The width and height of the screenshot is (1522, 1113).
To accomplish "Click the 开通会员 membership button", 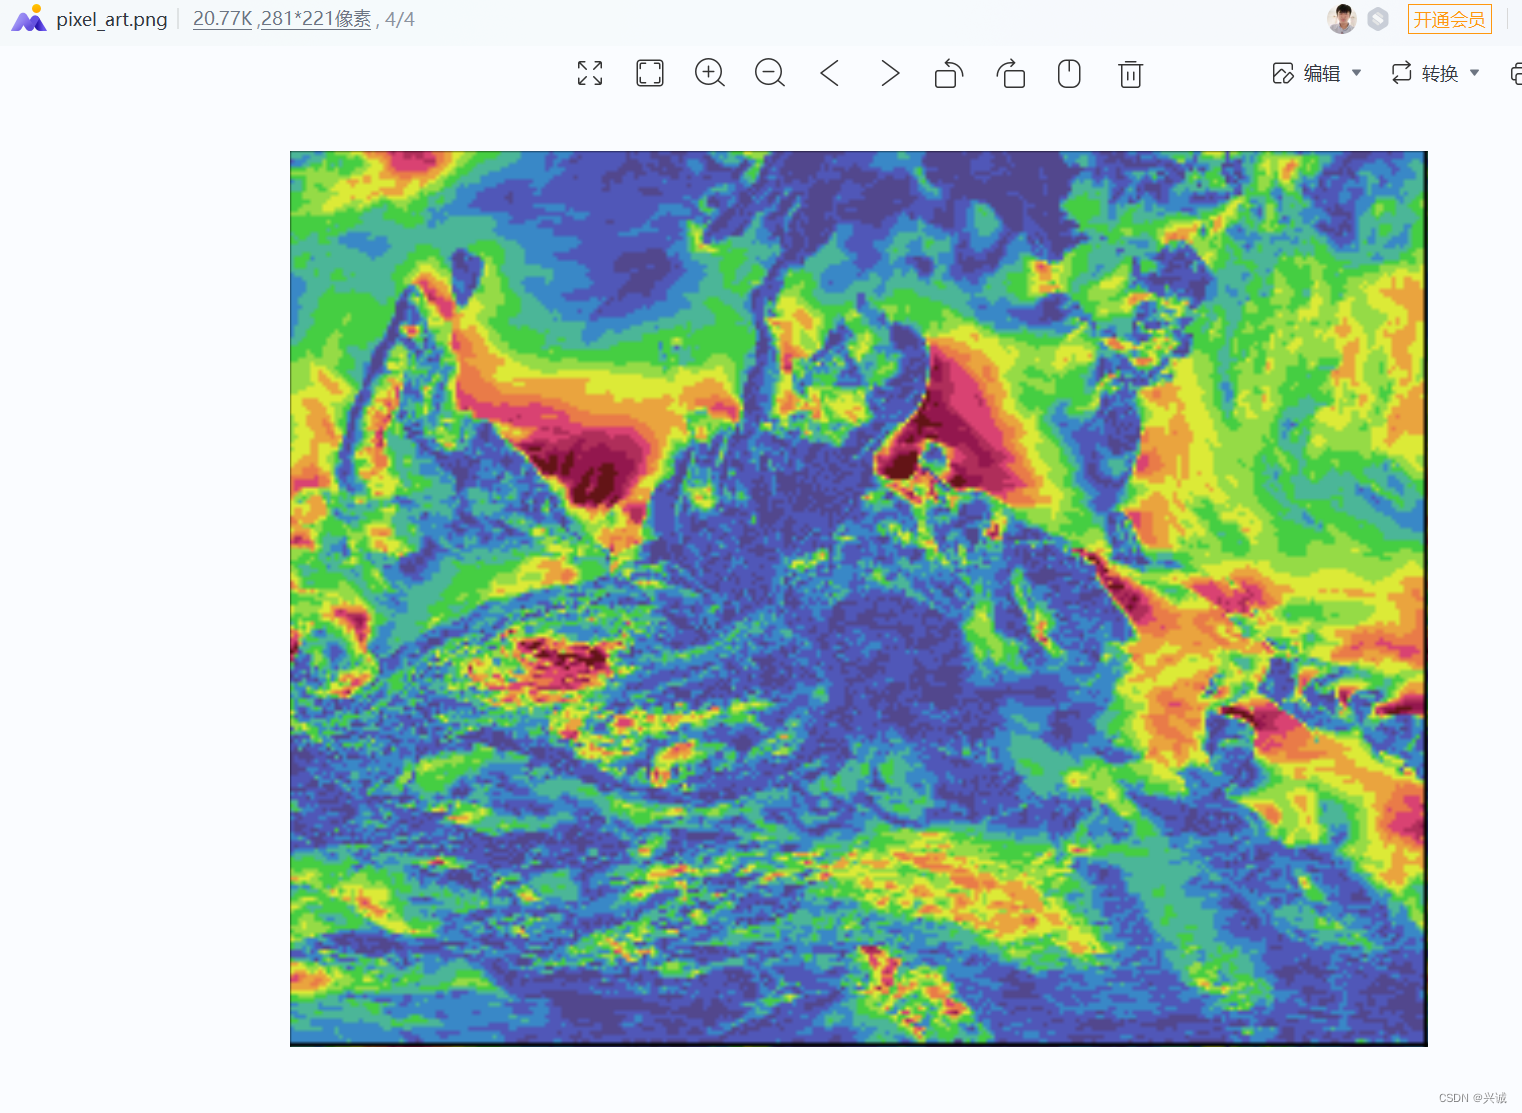I will [1450, 19].
